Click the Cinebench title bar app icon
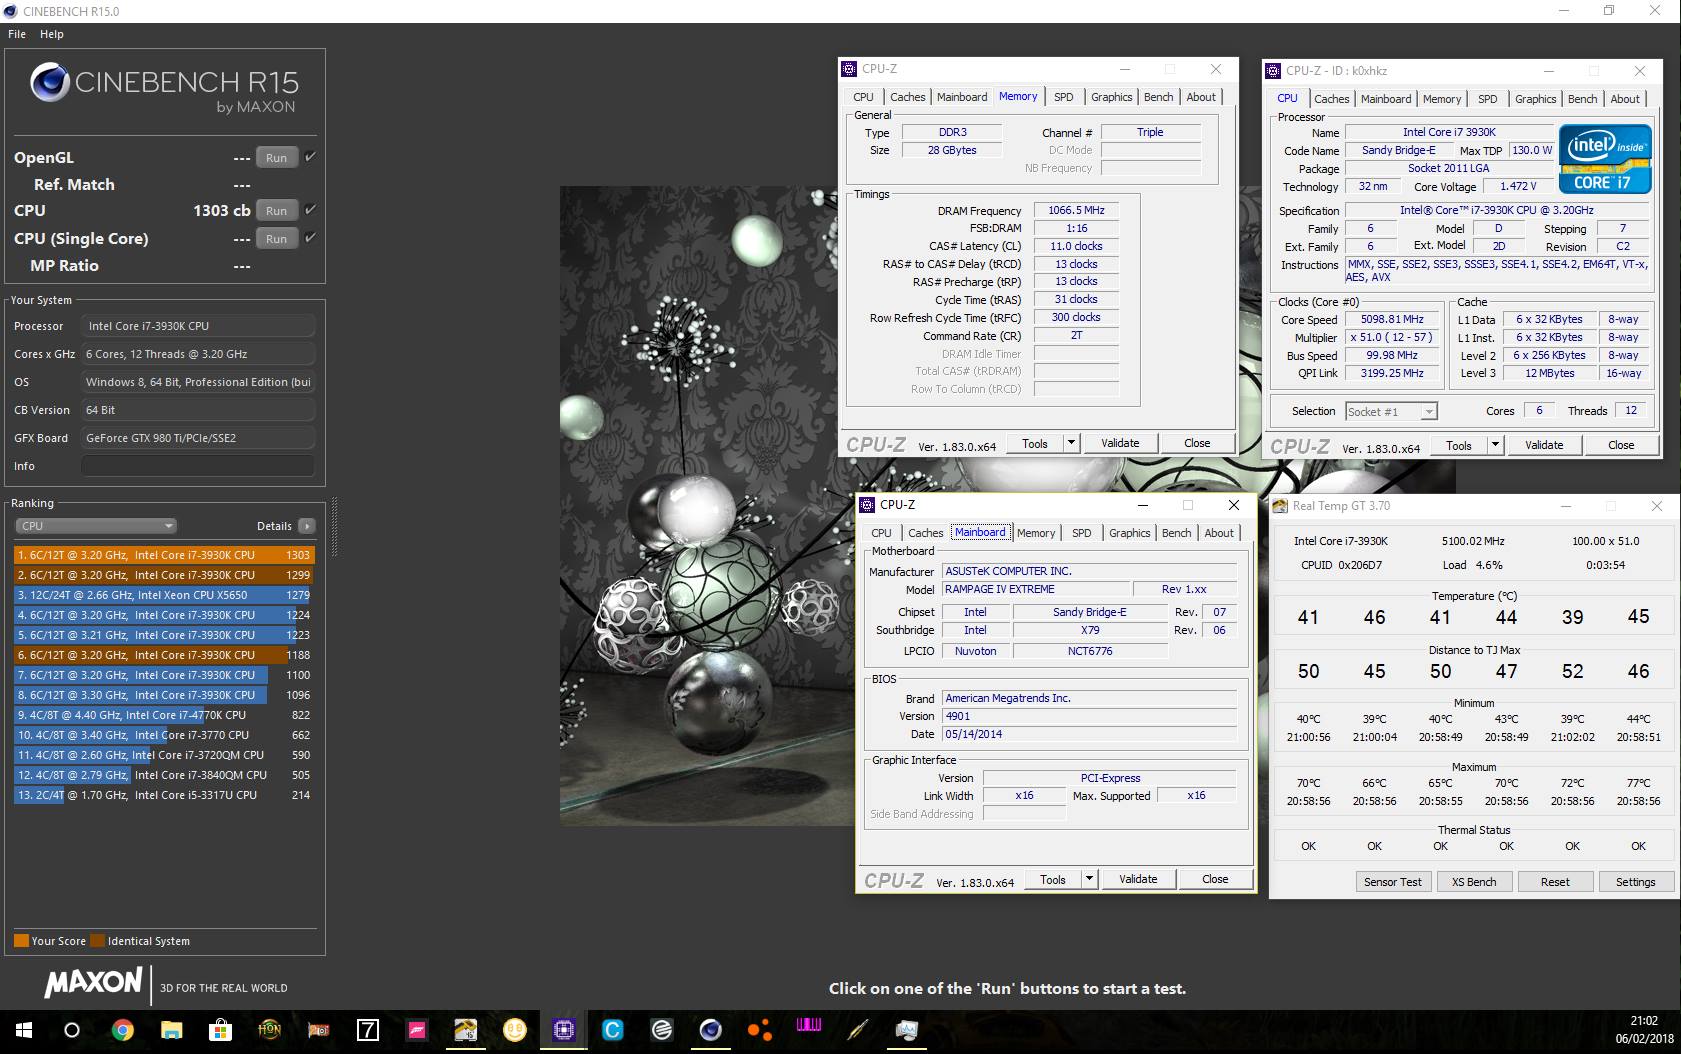The width and height of the screenshot is (1681, 1054). [x=10, y=11]
